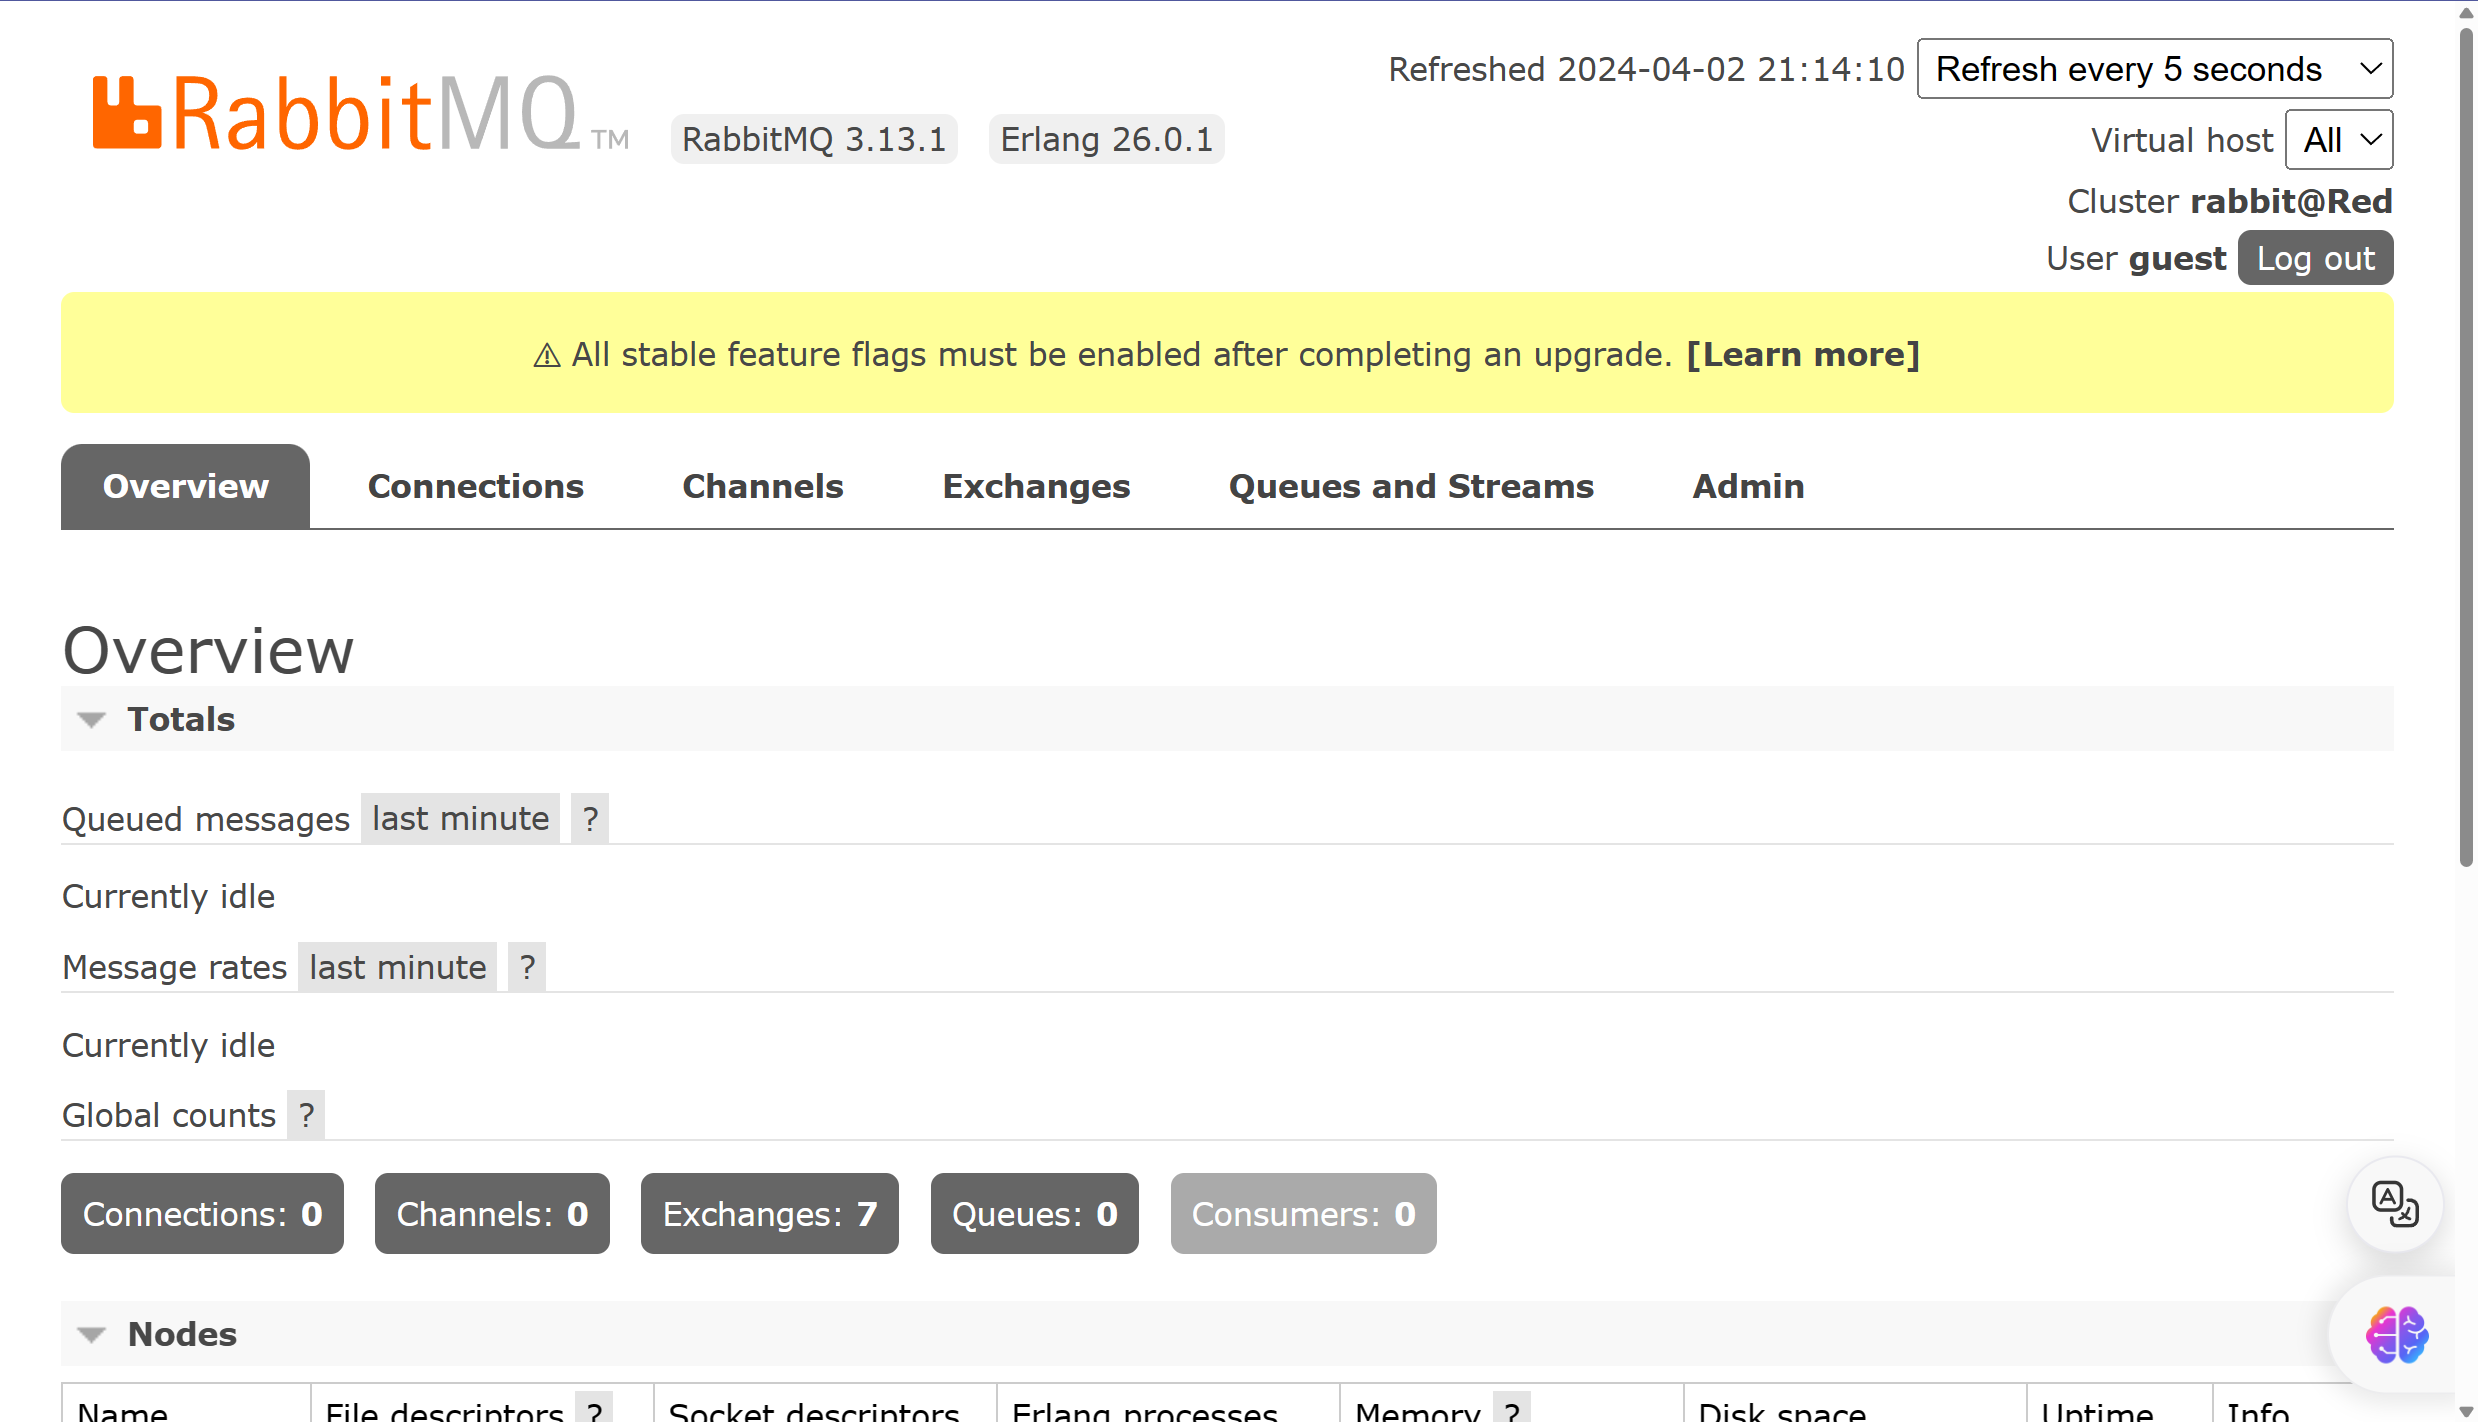The width and height of the screenshot is (2478, 1422).
Task: Open the Learn more link in warning banner
Action: 1803,354
